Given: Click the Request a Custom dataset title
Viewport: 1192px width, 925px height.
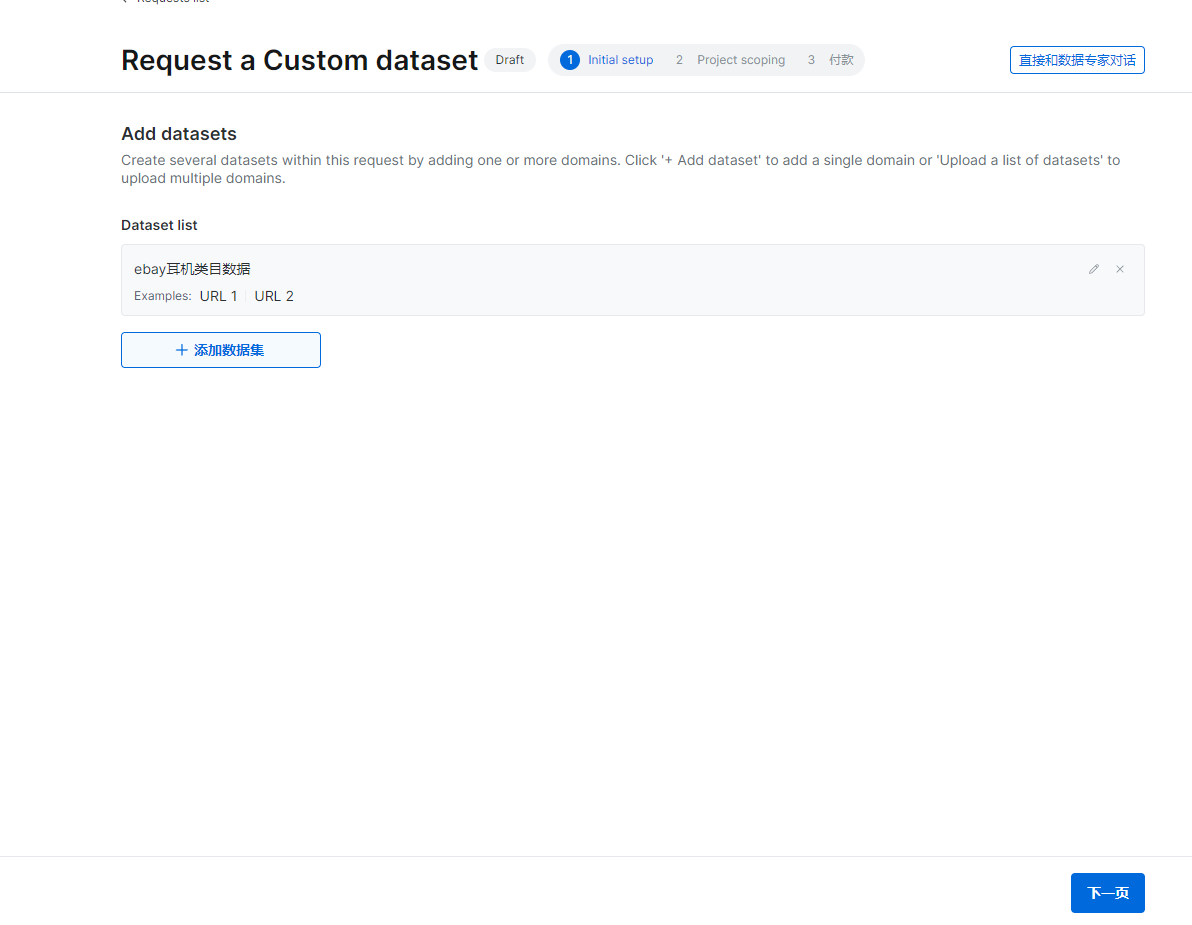Looking at the screenshot, I should click(300, 60).
